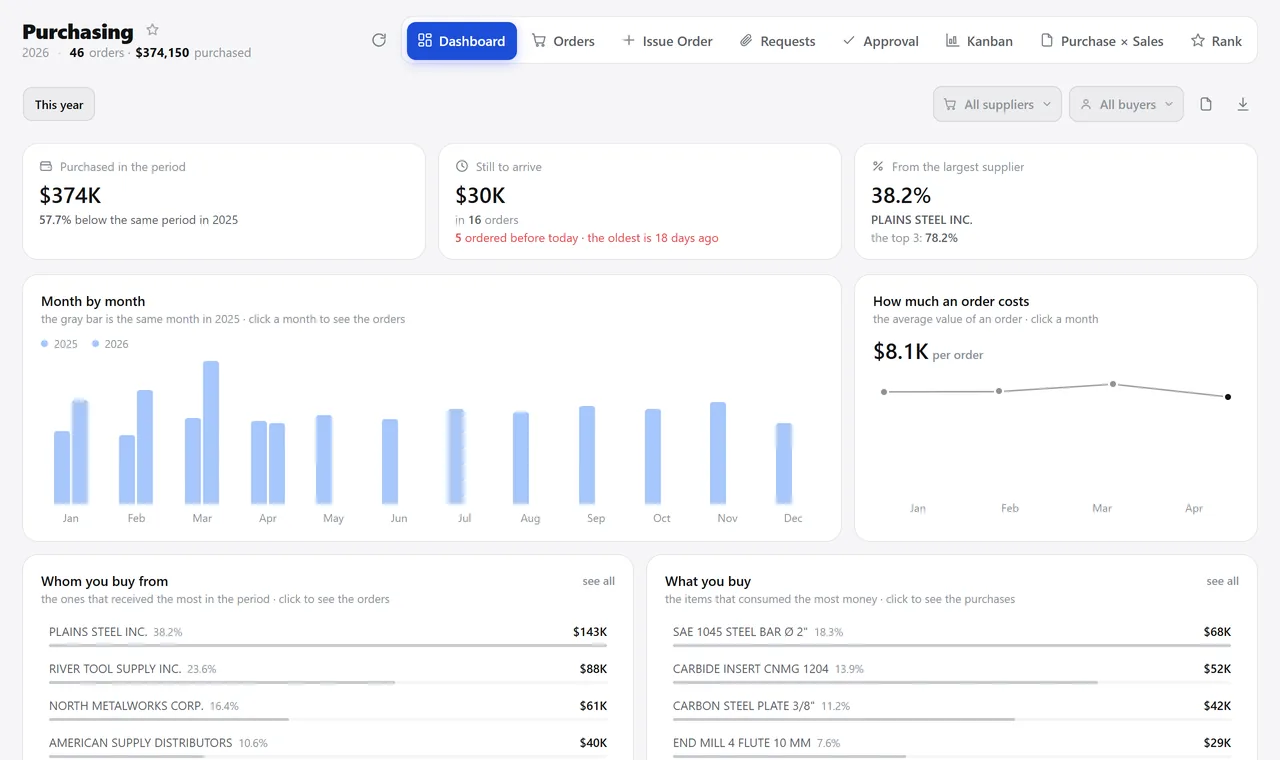The image size is (1280, 760).
Task: Click the download icon in the filter bar
Action: [x=1243, y=104]
